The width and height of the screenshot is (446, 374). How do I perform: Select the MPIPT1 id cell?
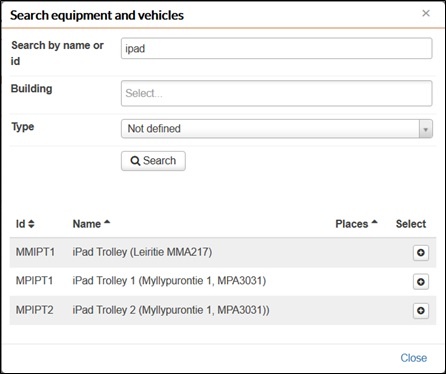point(34,281)
